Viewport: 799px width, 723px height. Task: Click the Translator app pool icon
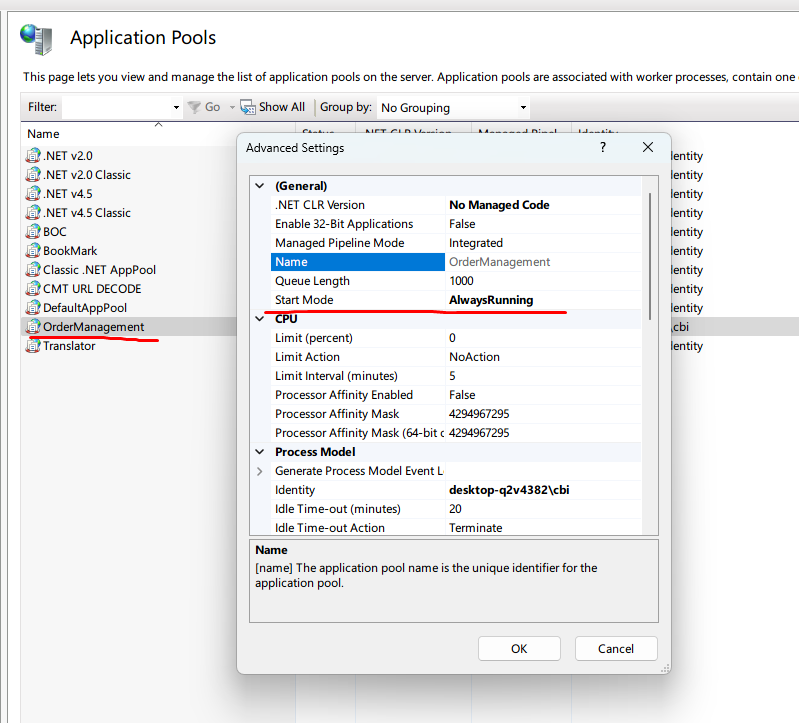coord(33,345)
